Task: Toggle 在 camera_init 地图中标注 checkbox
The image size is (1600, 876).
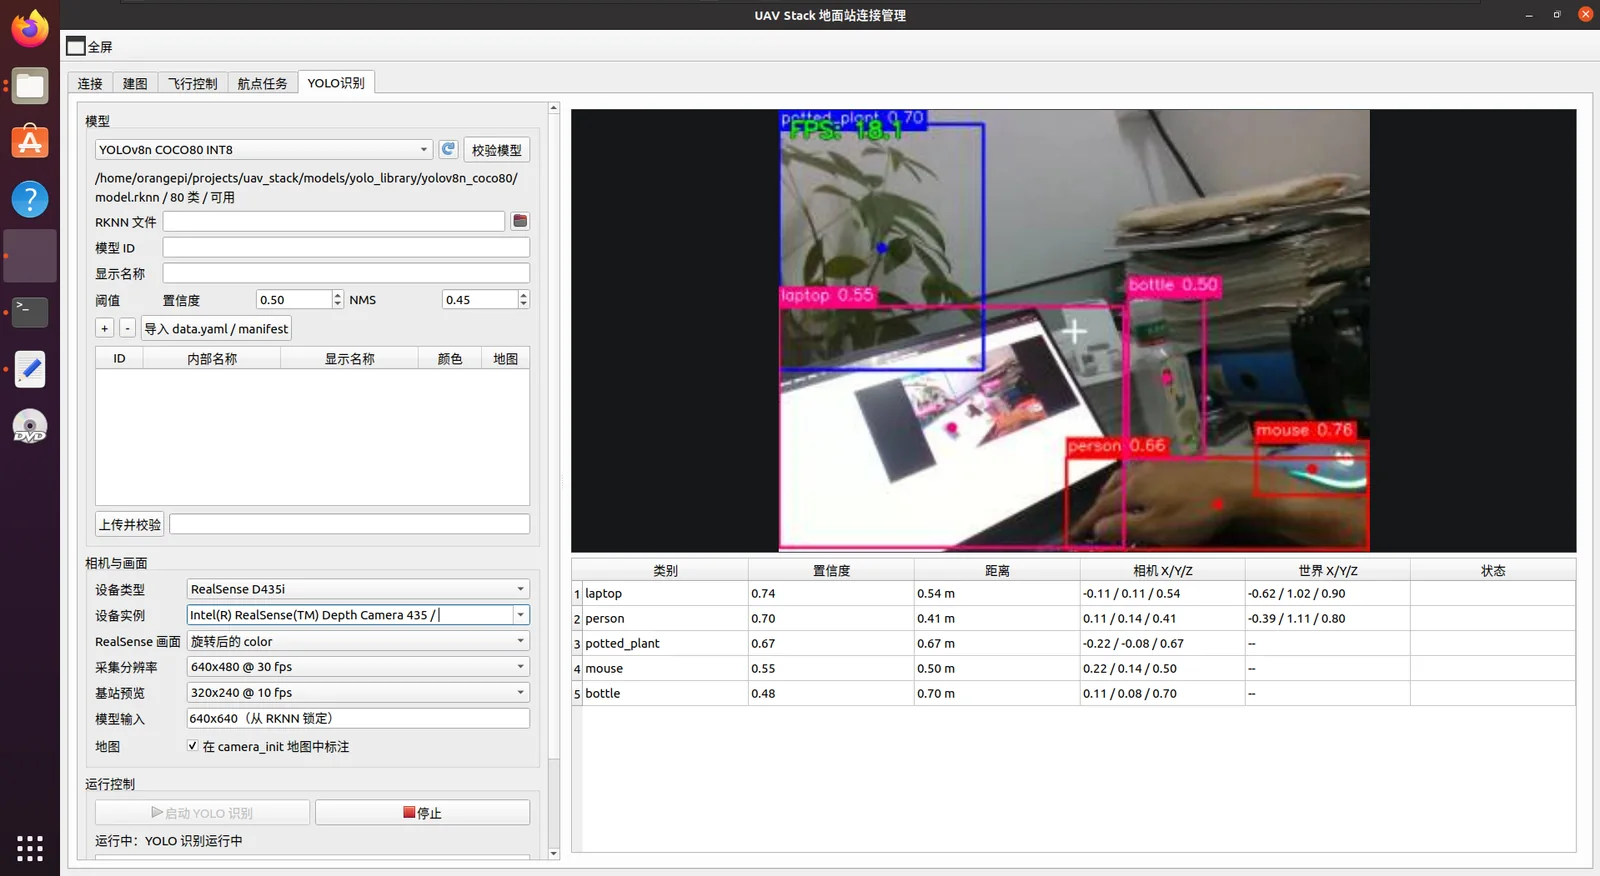Action: 192,746
